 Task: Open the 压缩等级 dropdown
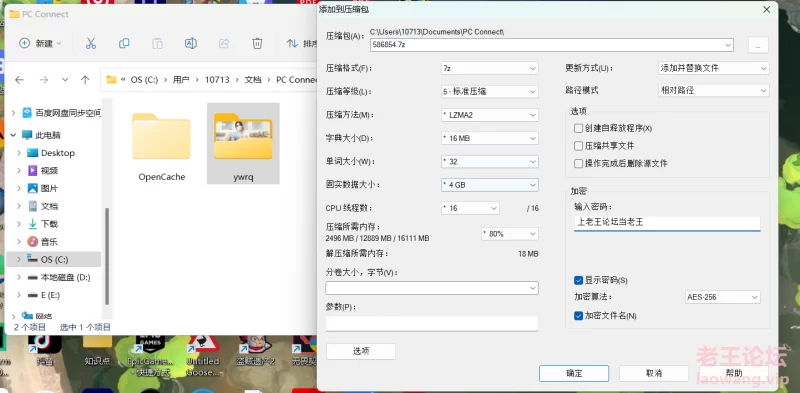(489, 91)
